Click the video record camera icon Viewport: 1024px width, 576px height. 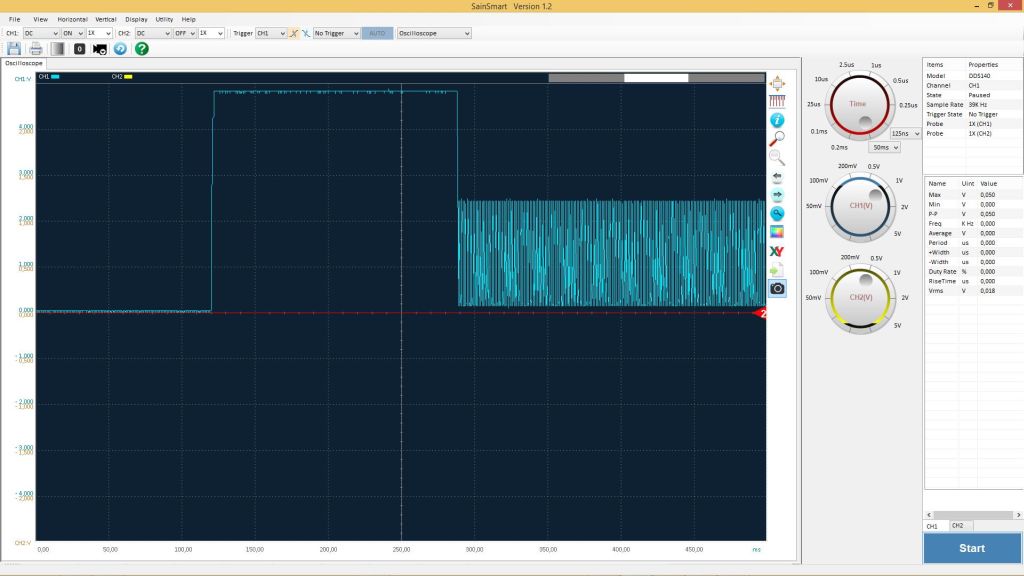coord(100,49)
